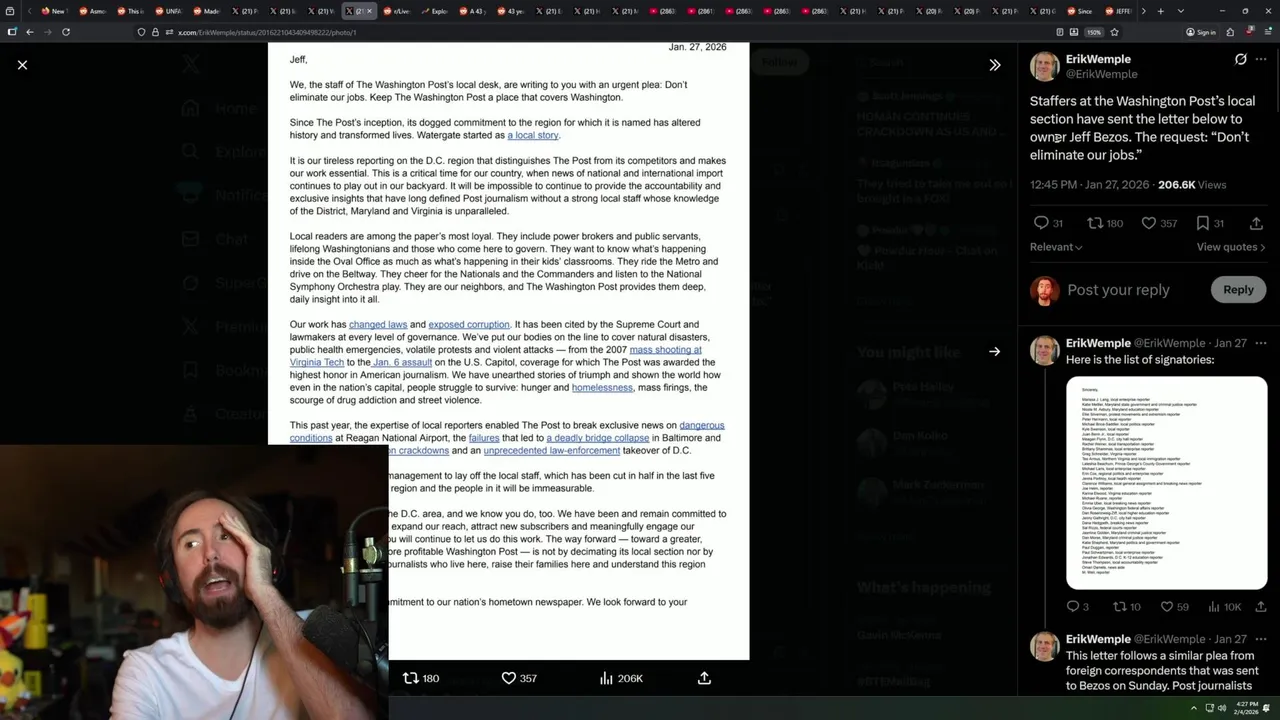The width and height of the screenshot is (1280, 720).
Task: Click the shield tracking-protection icon in address bar
Action: [141, 32]
